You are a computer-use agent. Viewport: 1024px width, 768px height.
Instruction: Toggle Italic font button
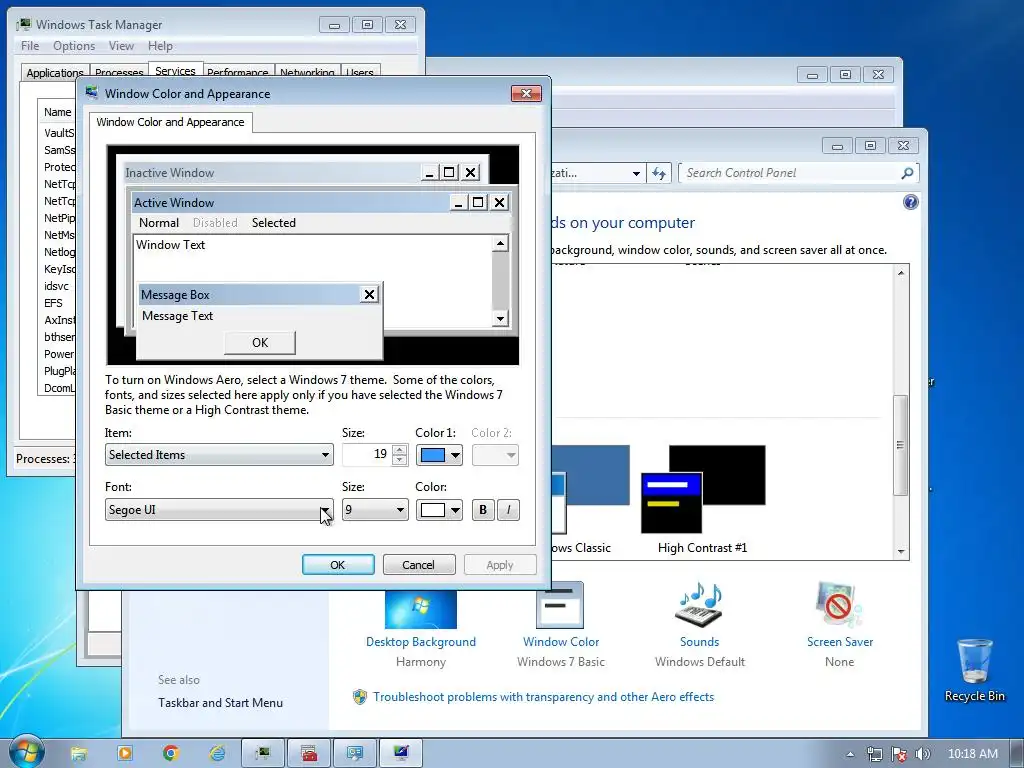click(509, 510)
